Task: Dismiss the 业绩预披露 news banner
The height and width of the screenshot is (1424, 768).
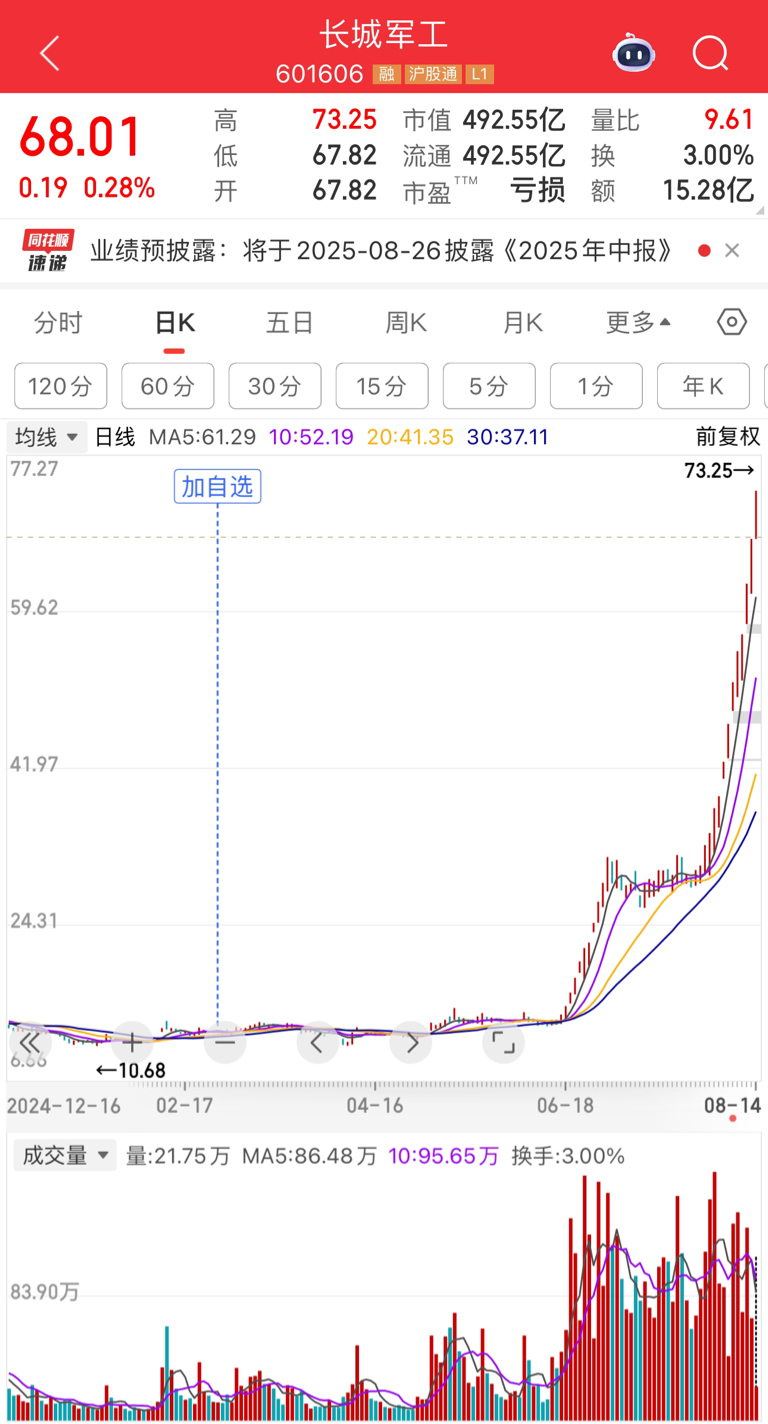Action: [732, 250]
